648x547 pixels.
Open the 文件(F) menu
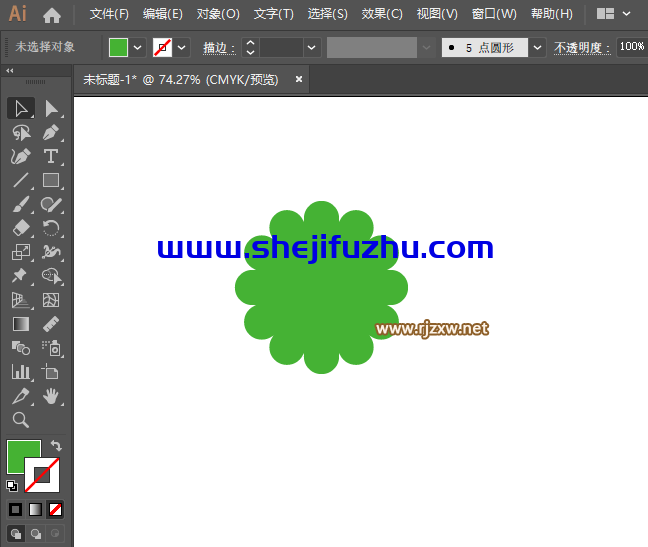point(109,14)
